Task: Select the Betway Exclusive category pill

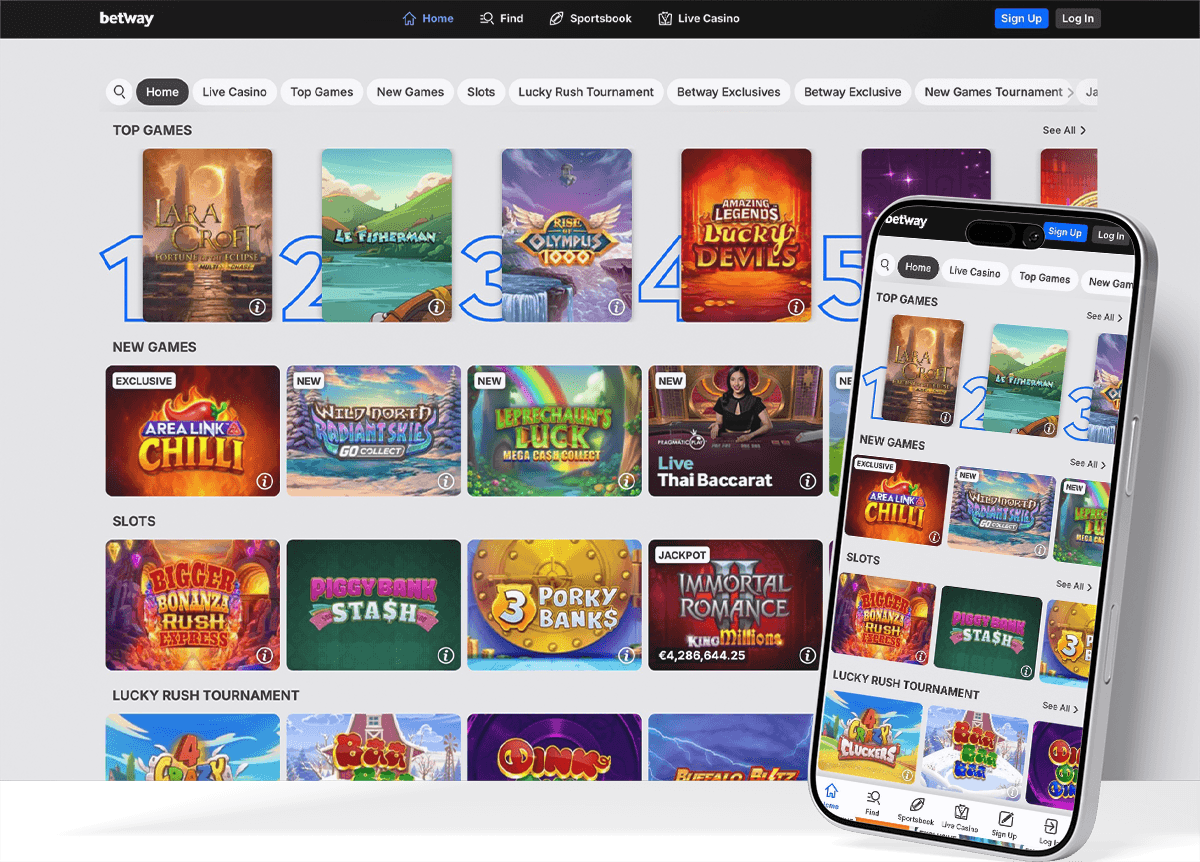Action: [x=853, y=92]
